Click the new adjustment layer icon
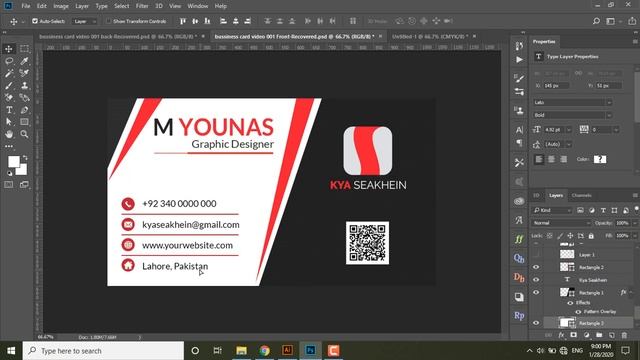This screenshot has height=360, width=640. (x=587, y=335)
